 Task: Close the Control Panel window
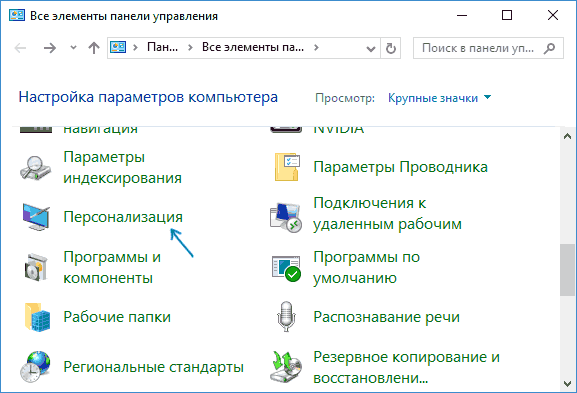553,15
